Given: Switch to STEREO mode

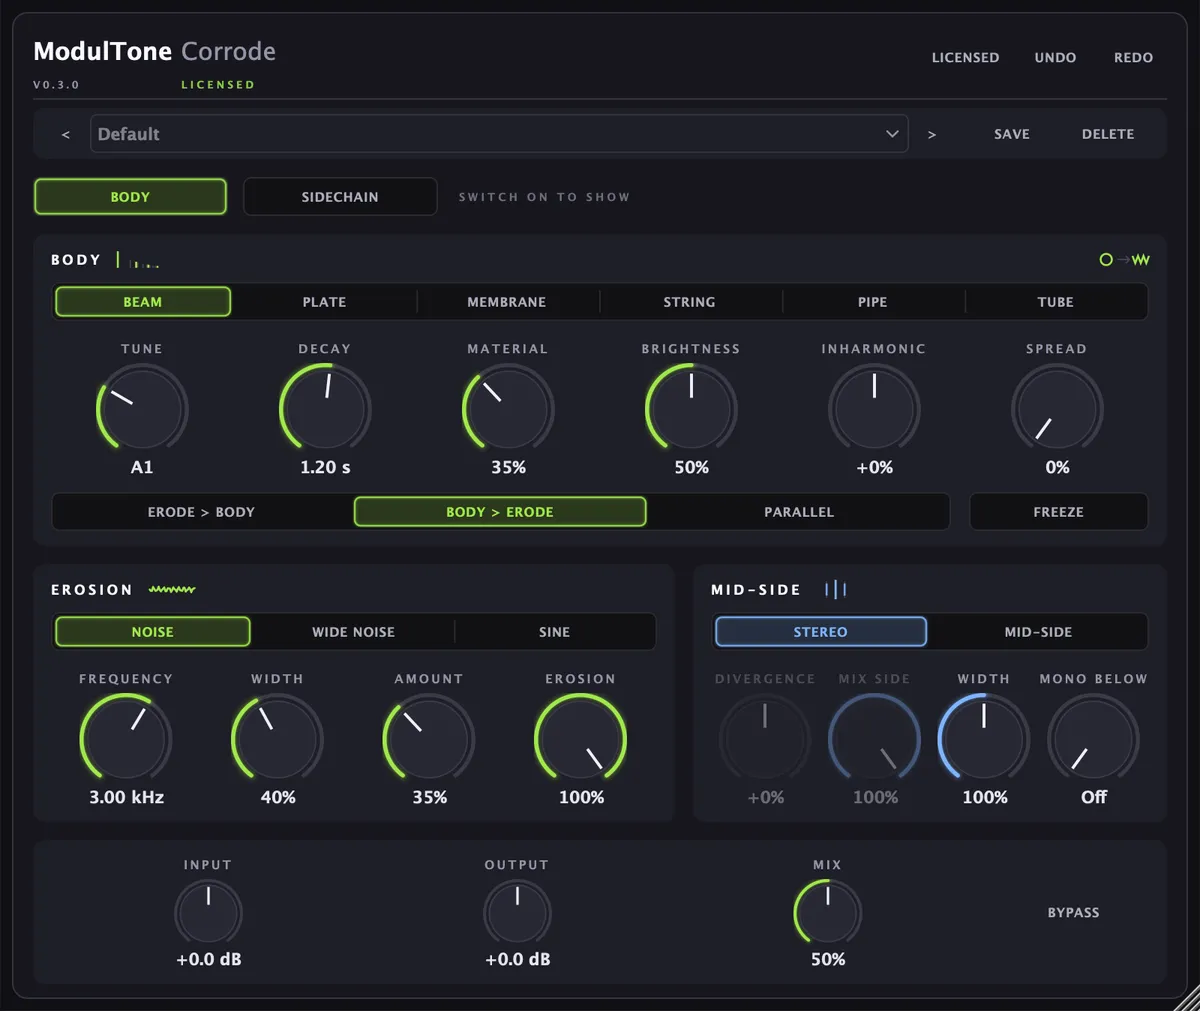Looking at the screenshot, I should [x=821, y=632].
